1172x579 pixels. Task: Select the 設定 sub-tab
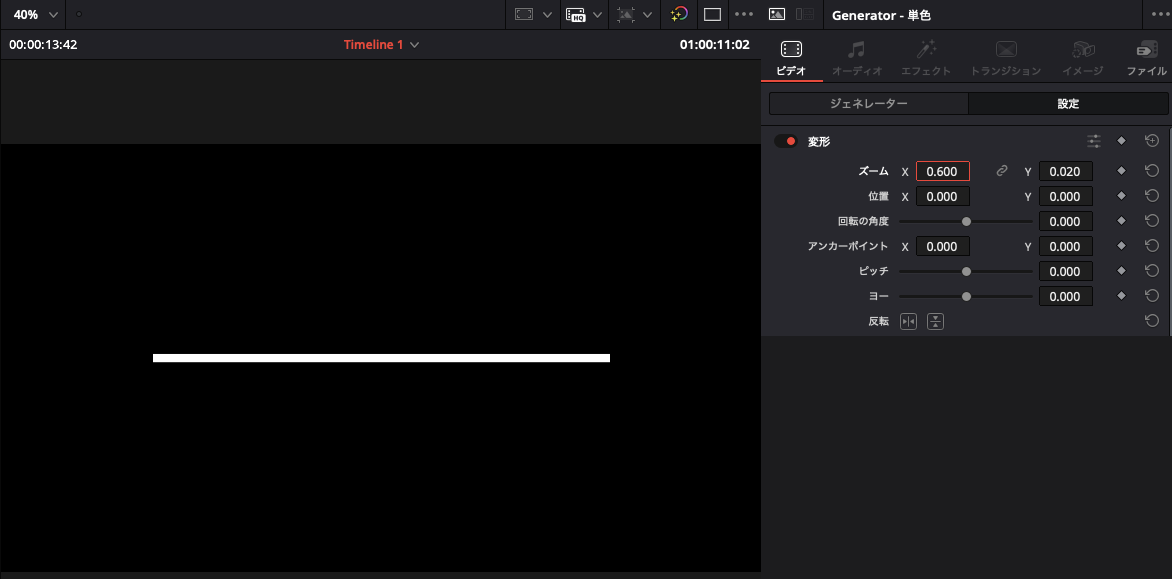1068,104
